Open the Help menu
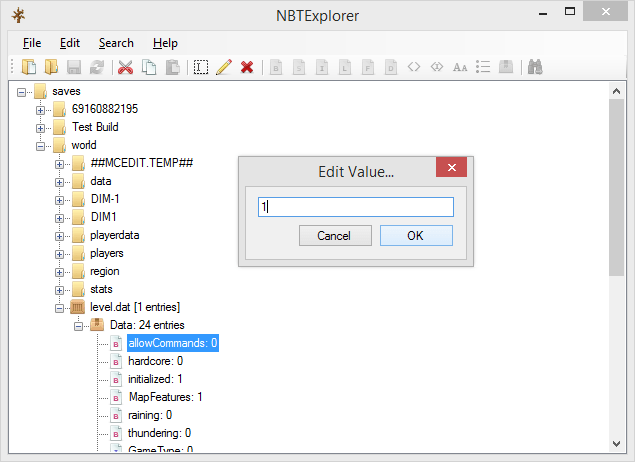 [x=165, y=43]
